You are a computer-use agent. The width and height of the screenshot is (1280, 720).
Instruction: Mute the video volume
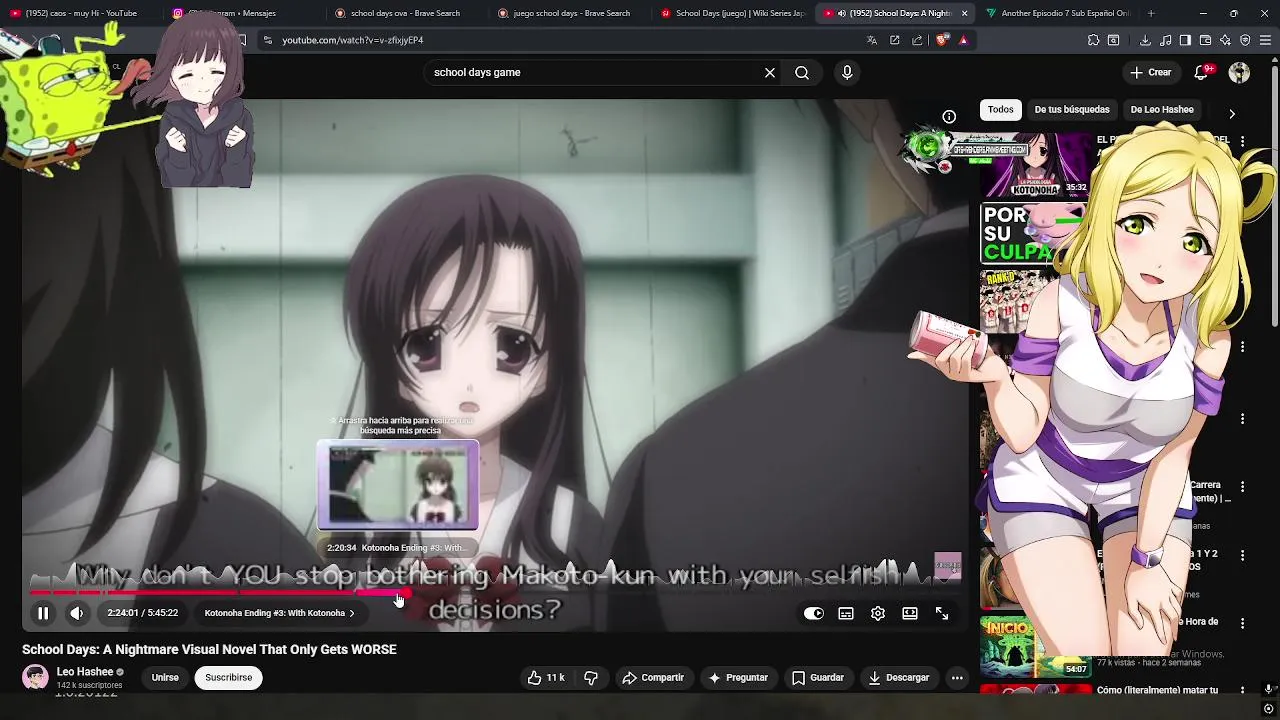coord(77,613)
